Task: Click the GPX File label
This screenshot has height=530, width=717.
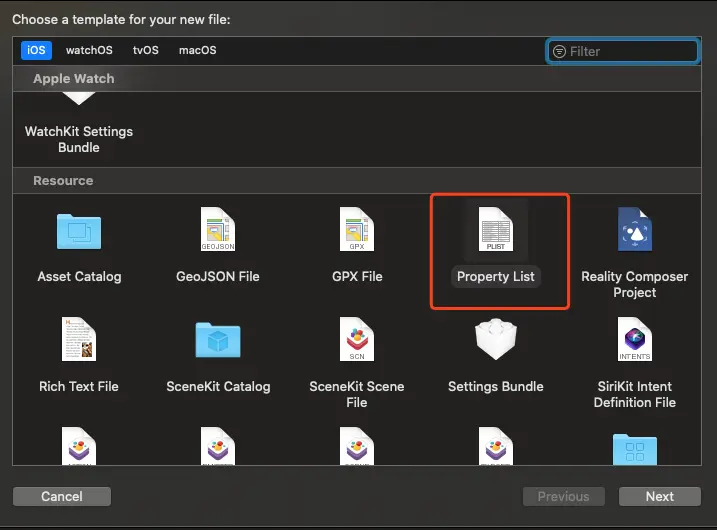Action: [x=357, y=277]
